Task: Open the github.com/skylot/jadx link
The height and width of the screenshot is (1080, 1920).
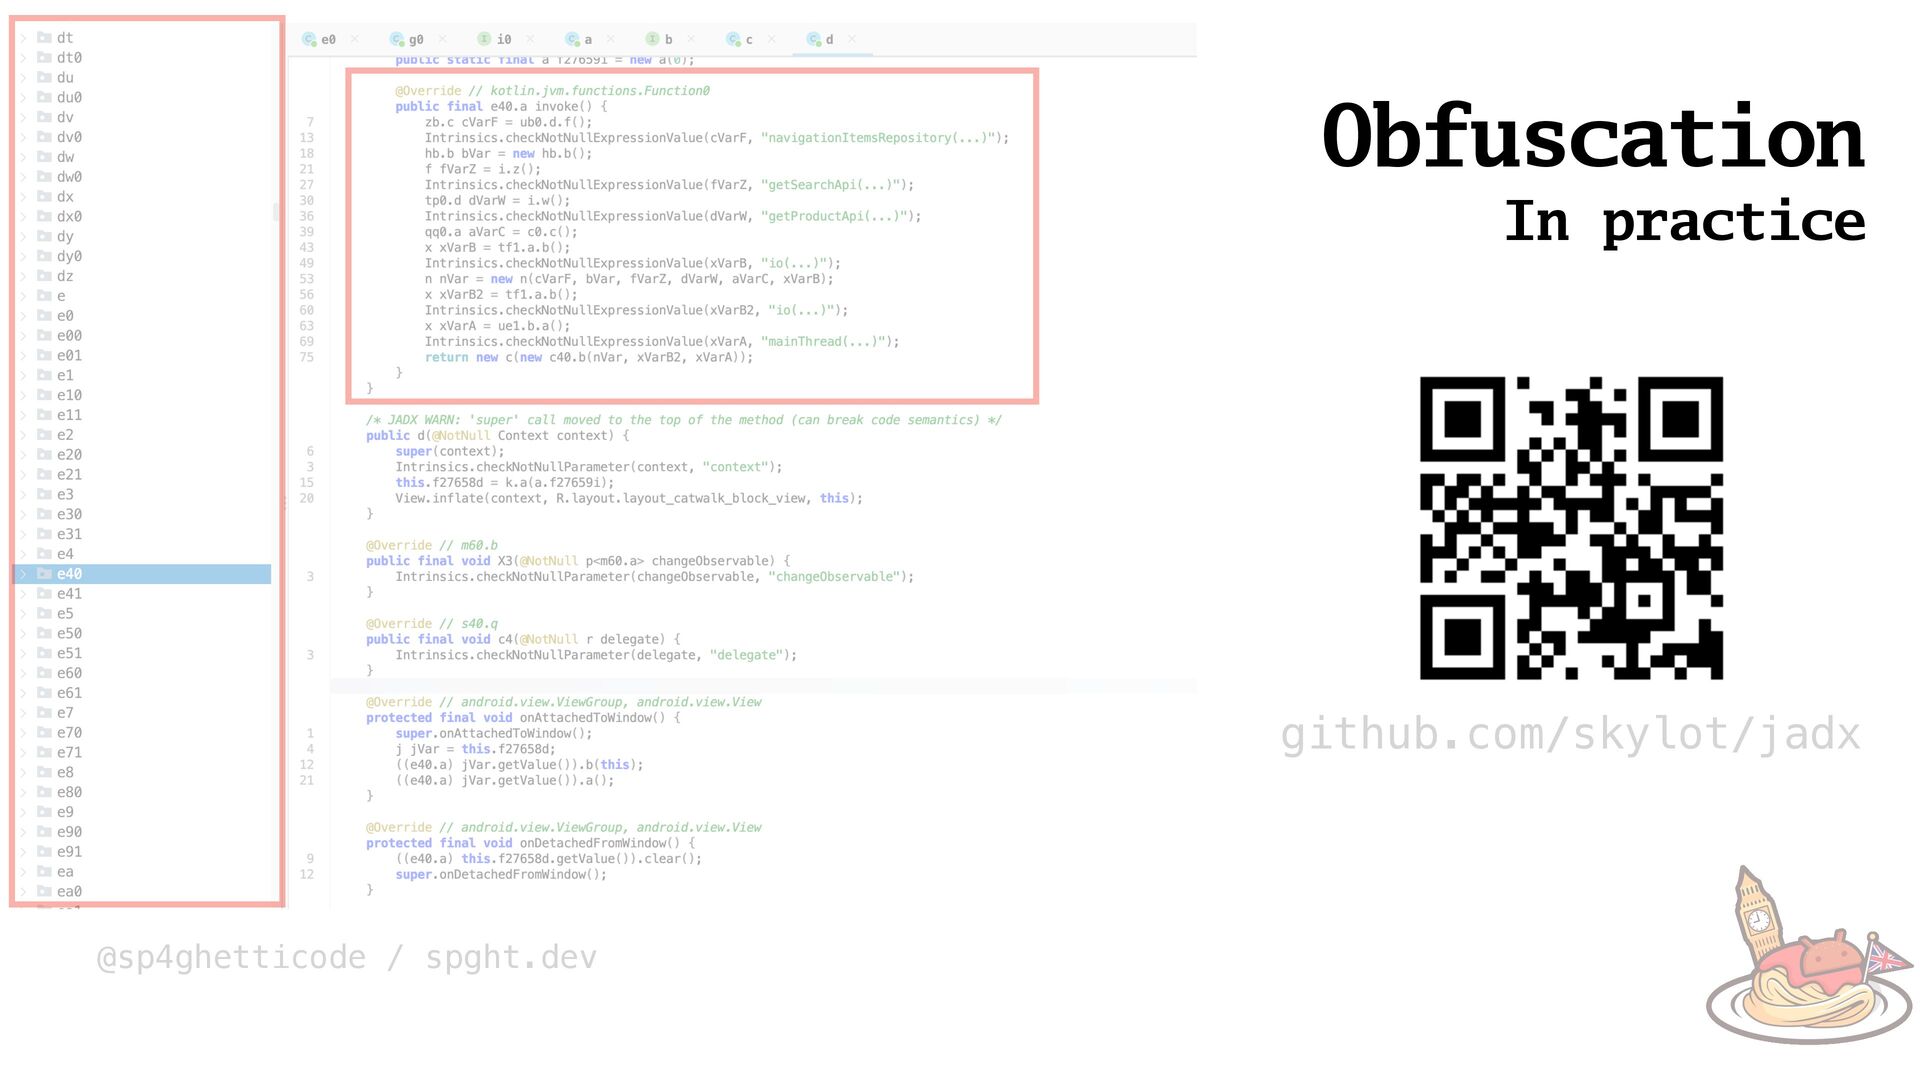Action: click(x=1570, y=734)
